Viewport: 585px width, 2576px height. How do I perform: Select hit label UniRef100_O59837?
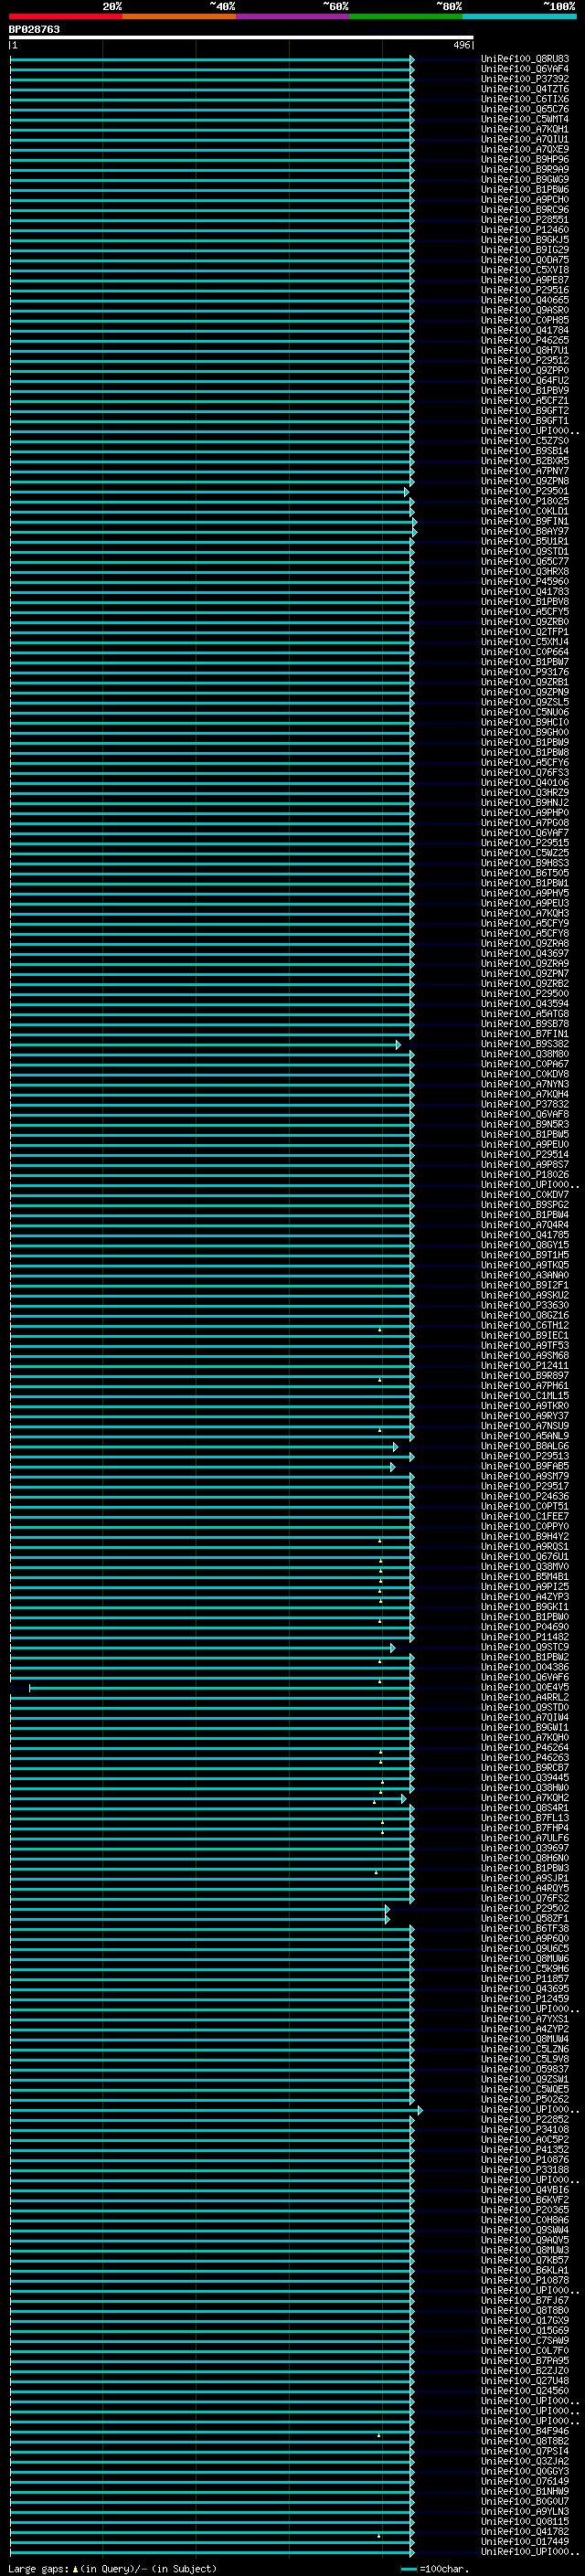(x=525, y=2069)
